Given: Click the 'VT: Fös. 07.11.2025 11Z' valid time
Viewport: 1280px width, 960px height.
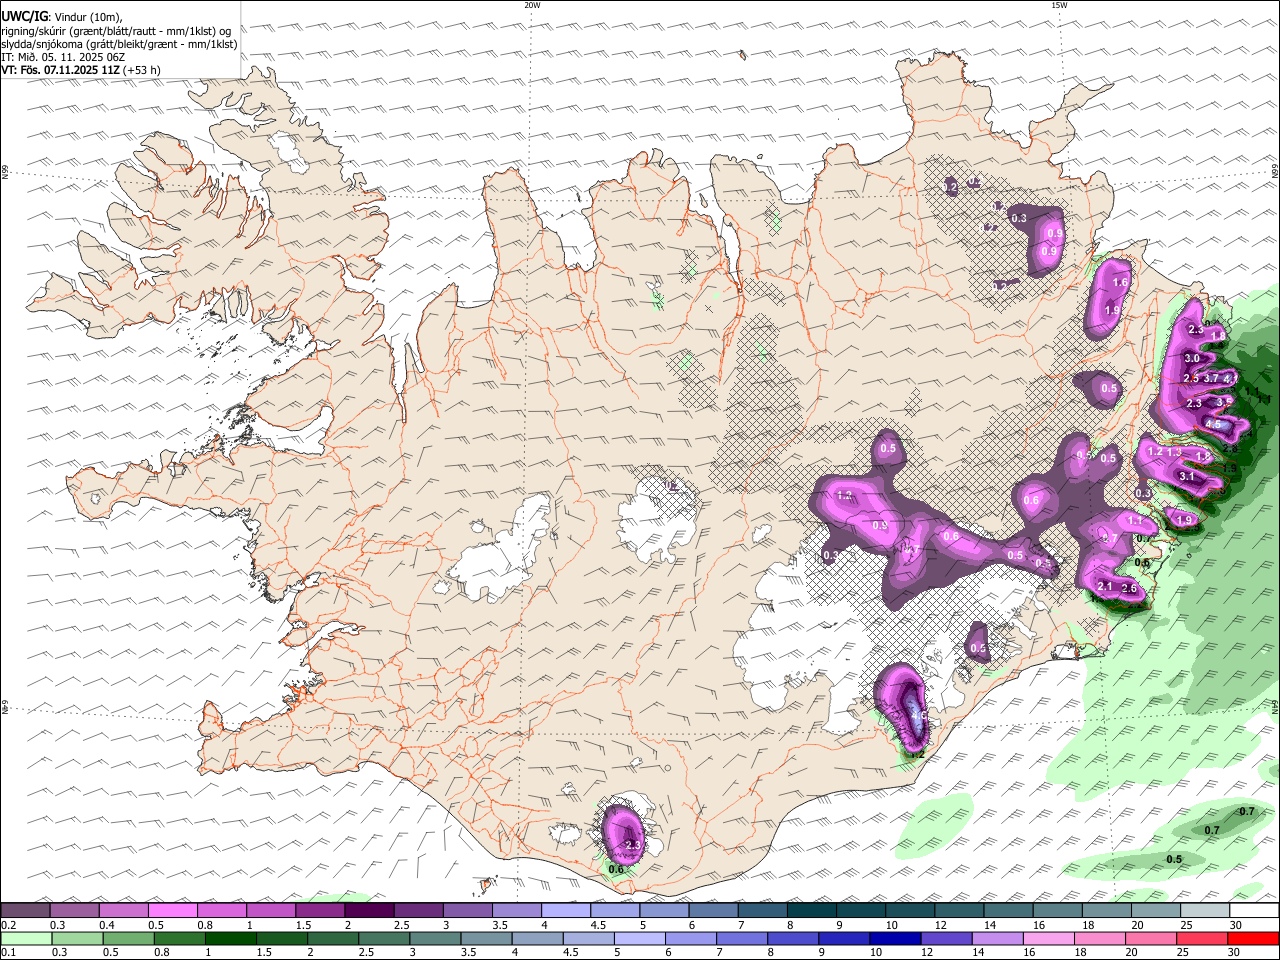Looking at the screenshot, I should [x=61, y=70].
